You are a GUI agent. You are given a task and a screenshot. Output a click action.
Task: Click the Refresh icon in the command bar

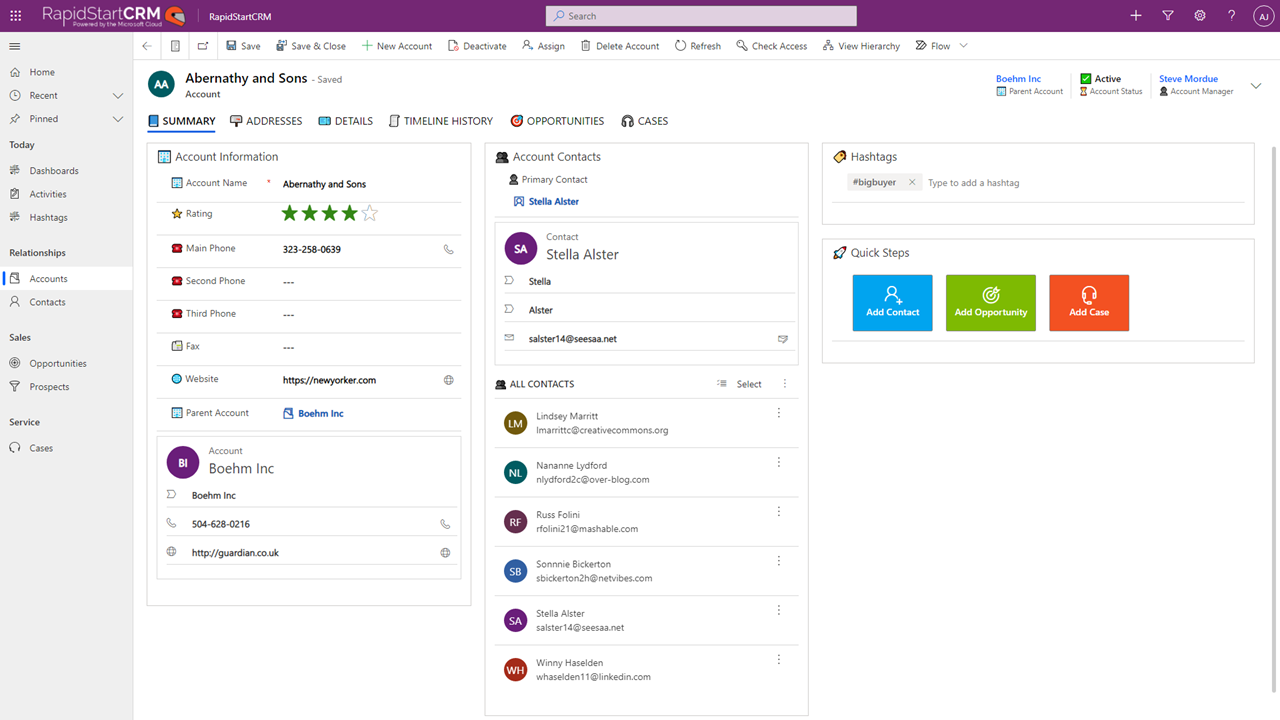[697, 45]
